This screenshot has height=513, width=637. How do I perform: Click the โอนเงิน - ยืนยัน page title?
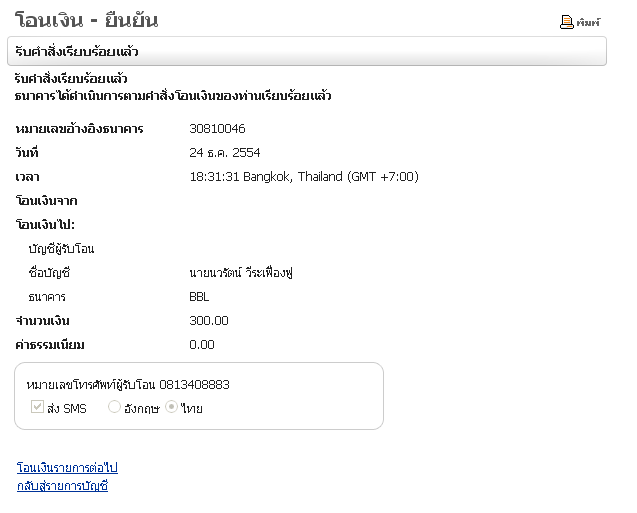(86, 20)
